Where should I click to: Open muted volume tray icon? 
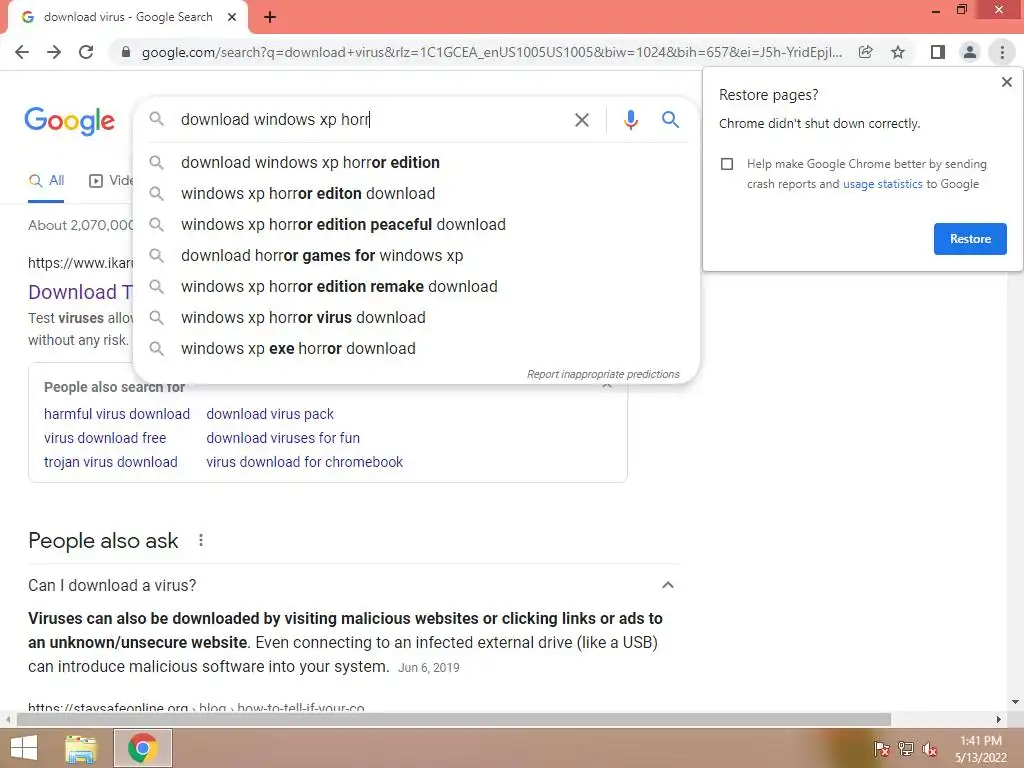click(930, 749)
